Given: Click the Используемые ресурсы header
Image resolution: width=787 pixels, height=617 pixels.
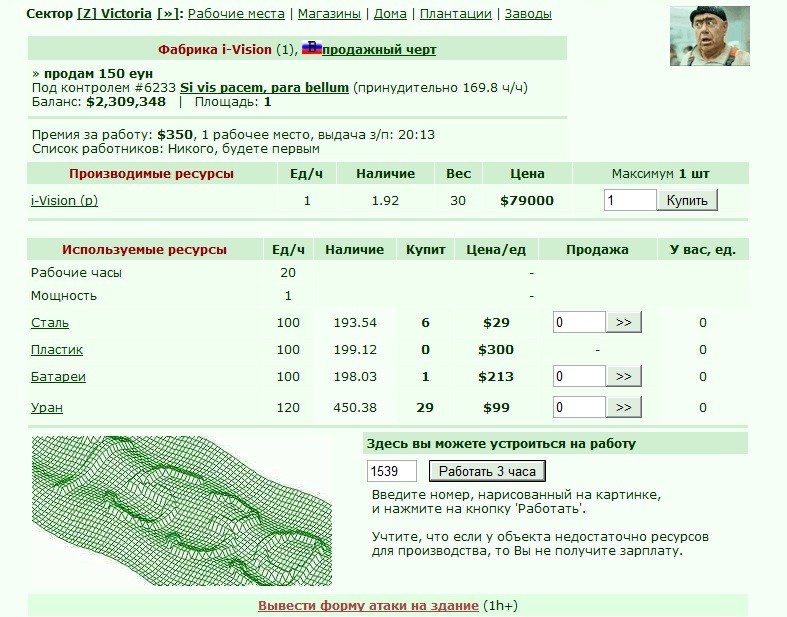Looking at the screenshot, I should coord(145,250).
